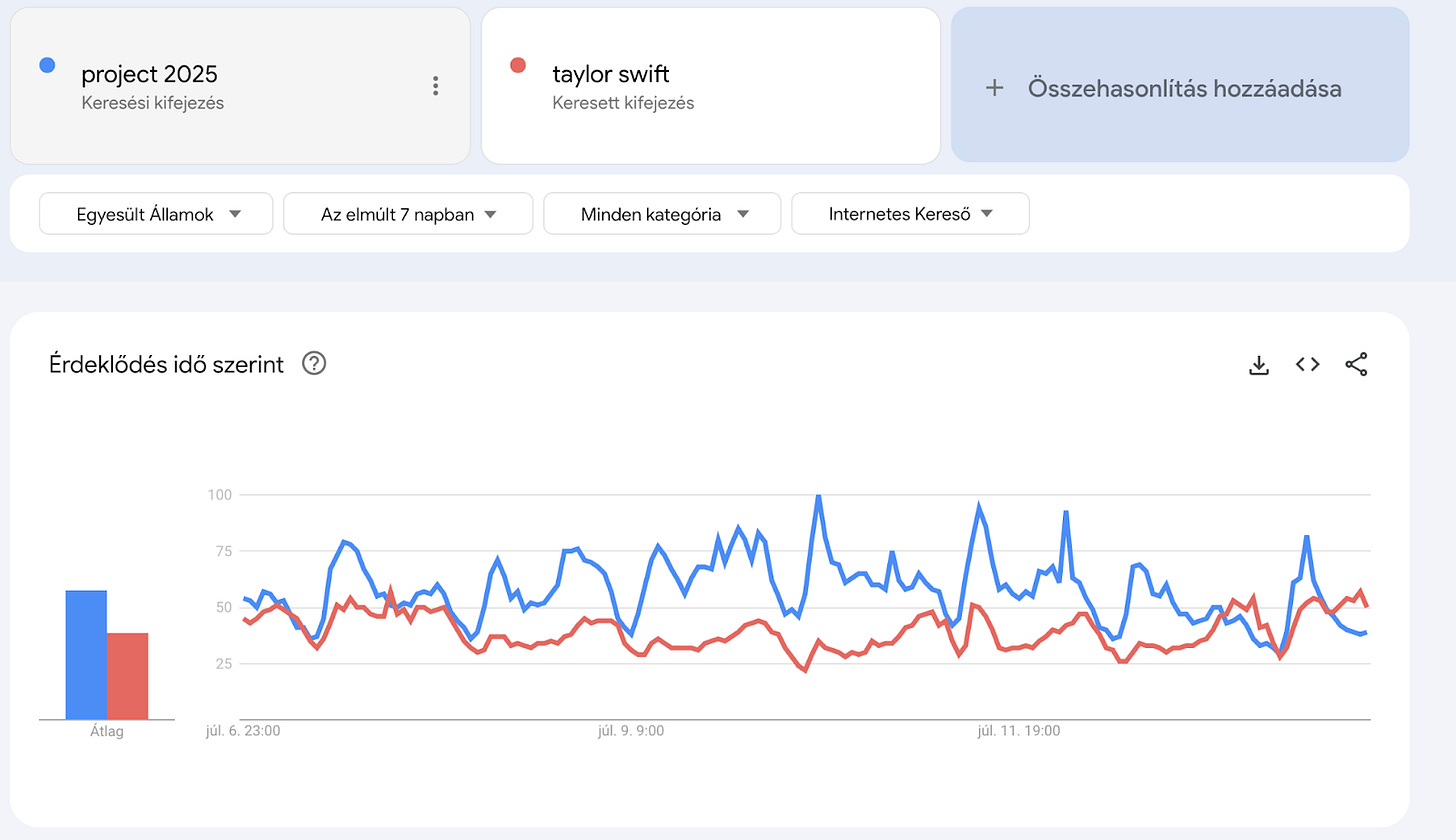Click the júl. 9. 9:00 axis label

point(630,731)
